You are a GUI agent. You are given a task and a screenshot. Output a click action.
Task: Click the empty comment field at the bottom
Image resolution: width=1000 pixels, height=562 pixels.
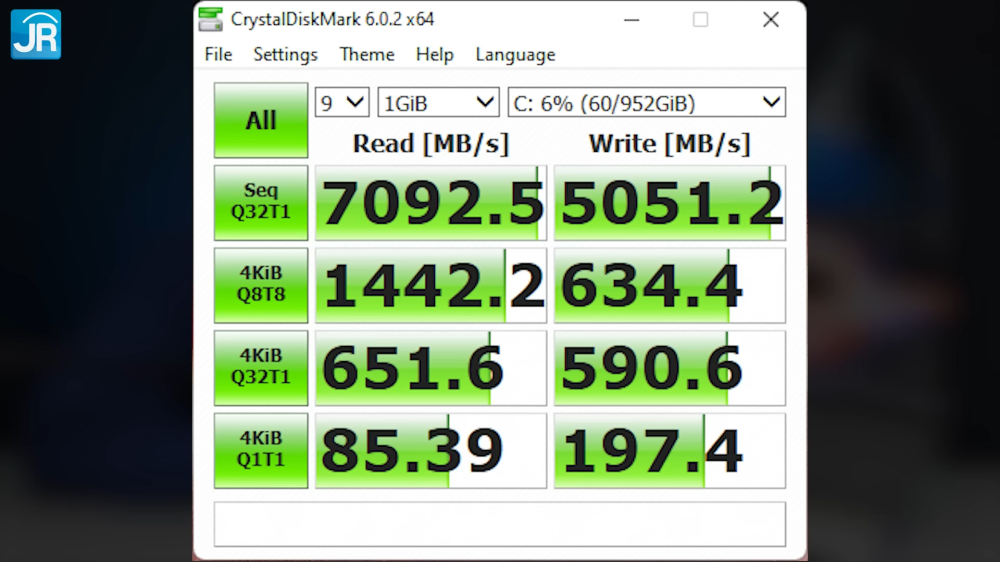[500, 524]
